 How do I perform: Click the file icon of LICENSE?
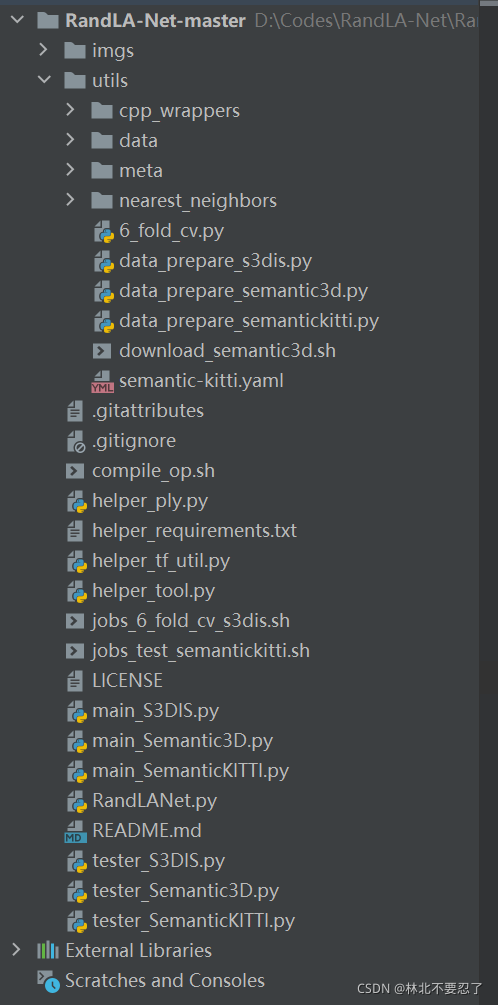[75, 681]
